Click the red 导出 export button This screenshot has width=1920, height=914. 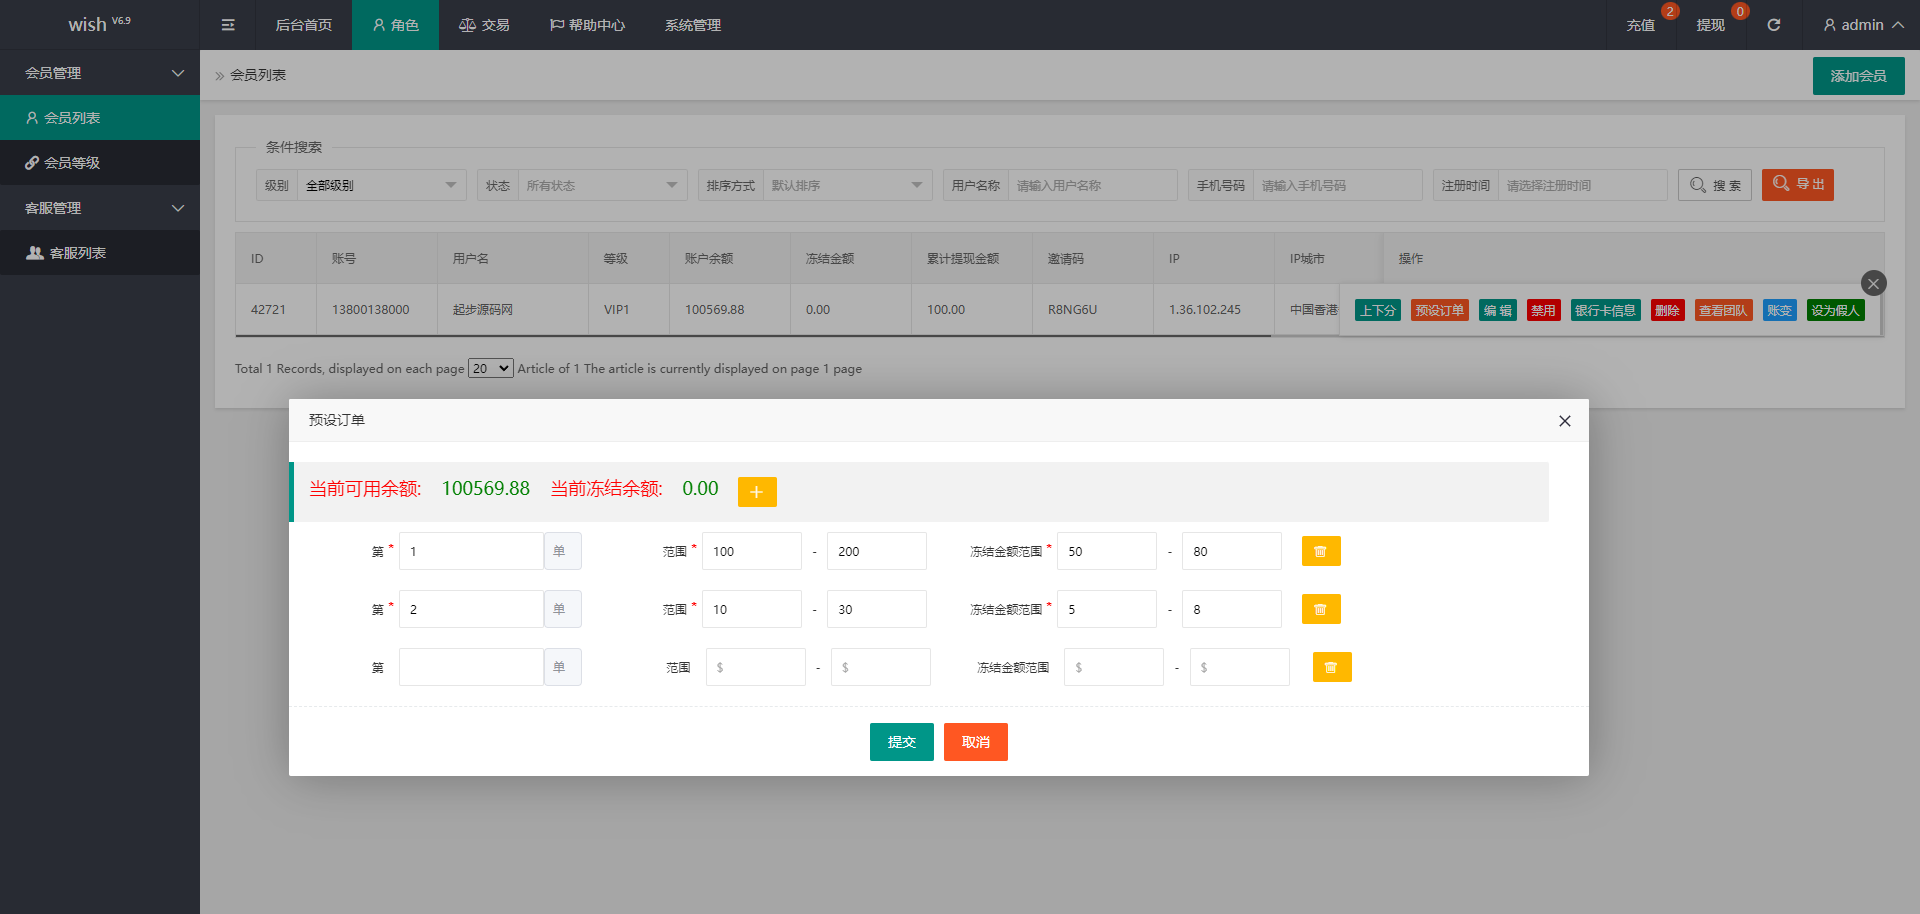[1797, 184]
